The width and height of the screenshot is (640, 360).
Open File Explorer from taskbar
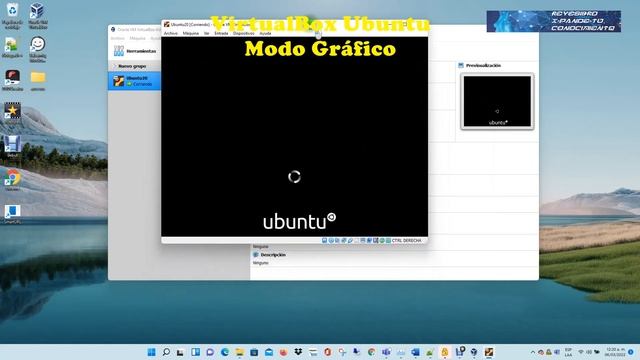[x=240, y=352]
